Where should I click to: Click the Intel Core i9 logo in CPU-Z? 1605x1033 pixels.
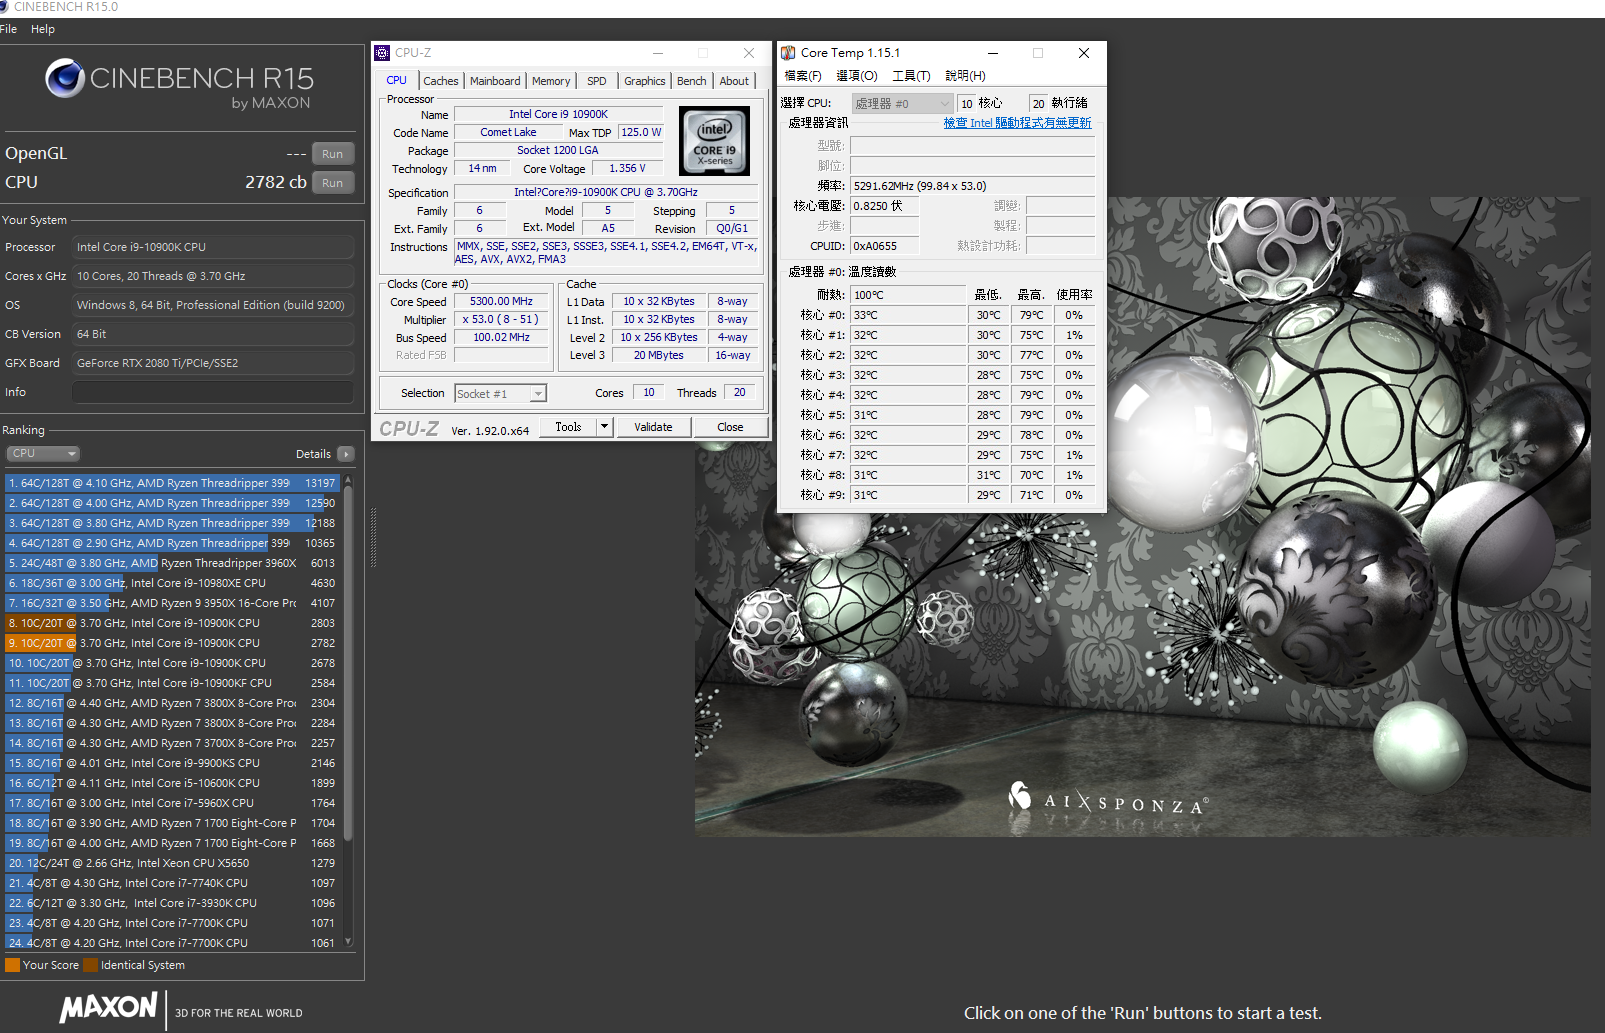click(x=714, y=141)
